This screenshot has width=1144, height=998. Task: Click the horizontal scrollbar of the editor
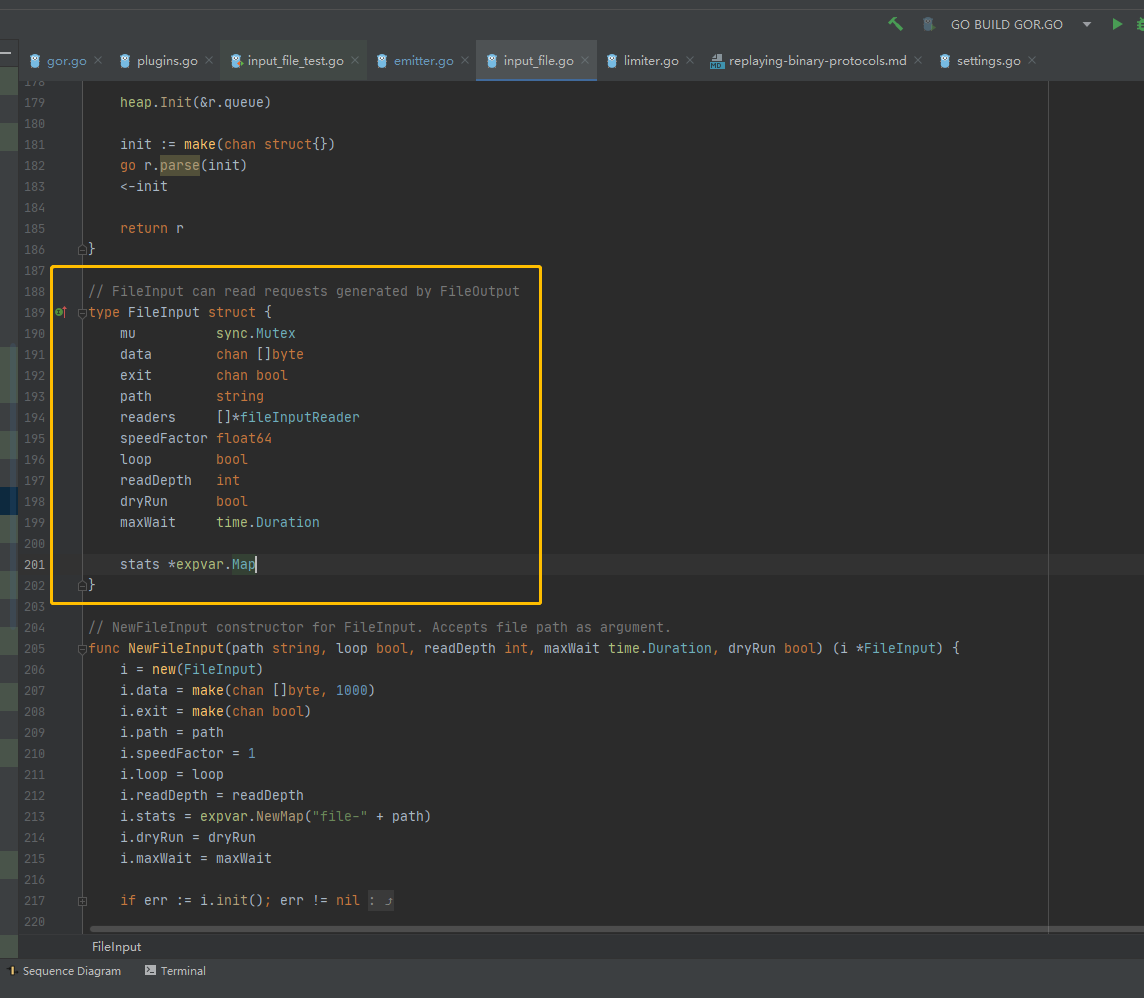coord(617,929)
